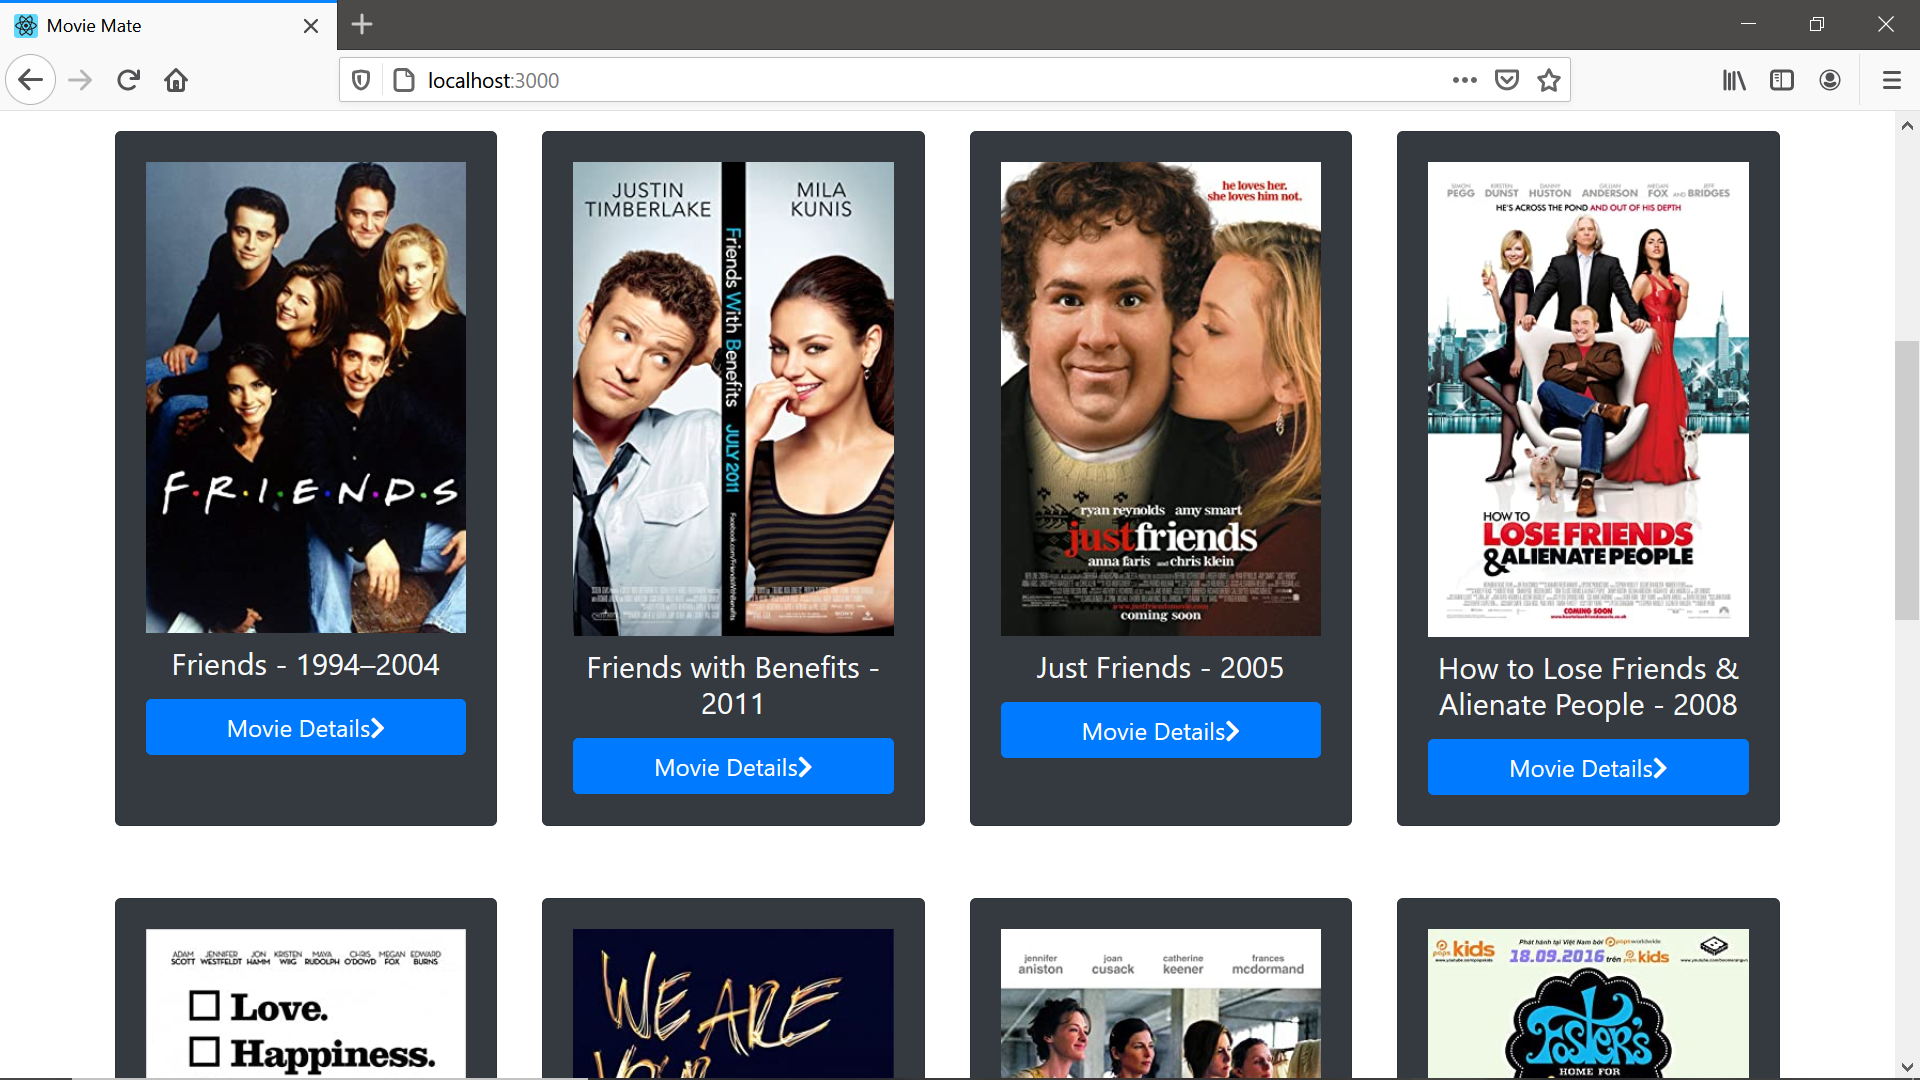The width and height of the screenshot is (1920, 1080).
Task: Open a new browser tab
Action: click(x=362, y=25)
